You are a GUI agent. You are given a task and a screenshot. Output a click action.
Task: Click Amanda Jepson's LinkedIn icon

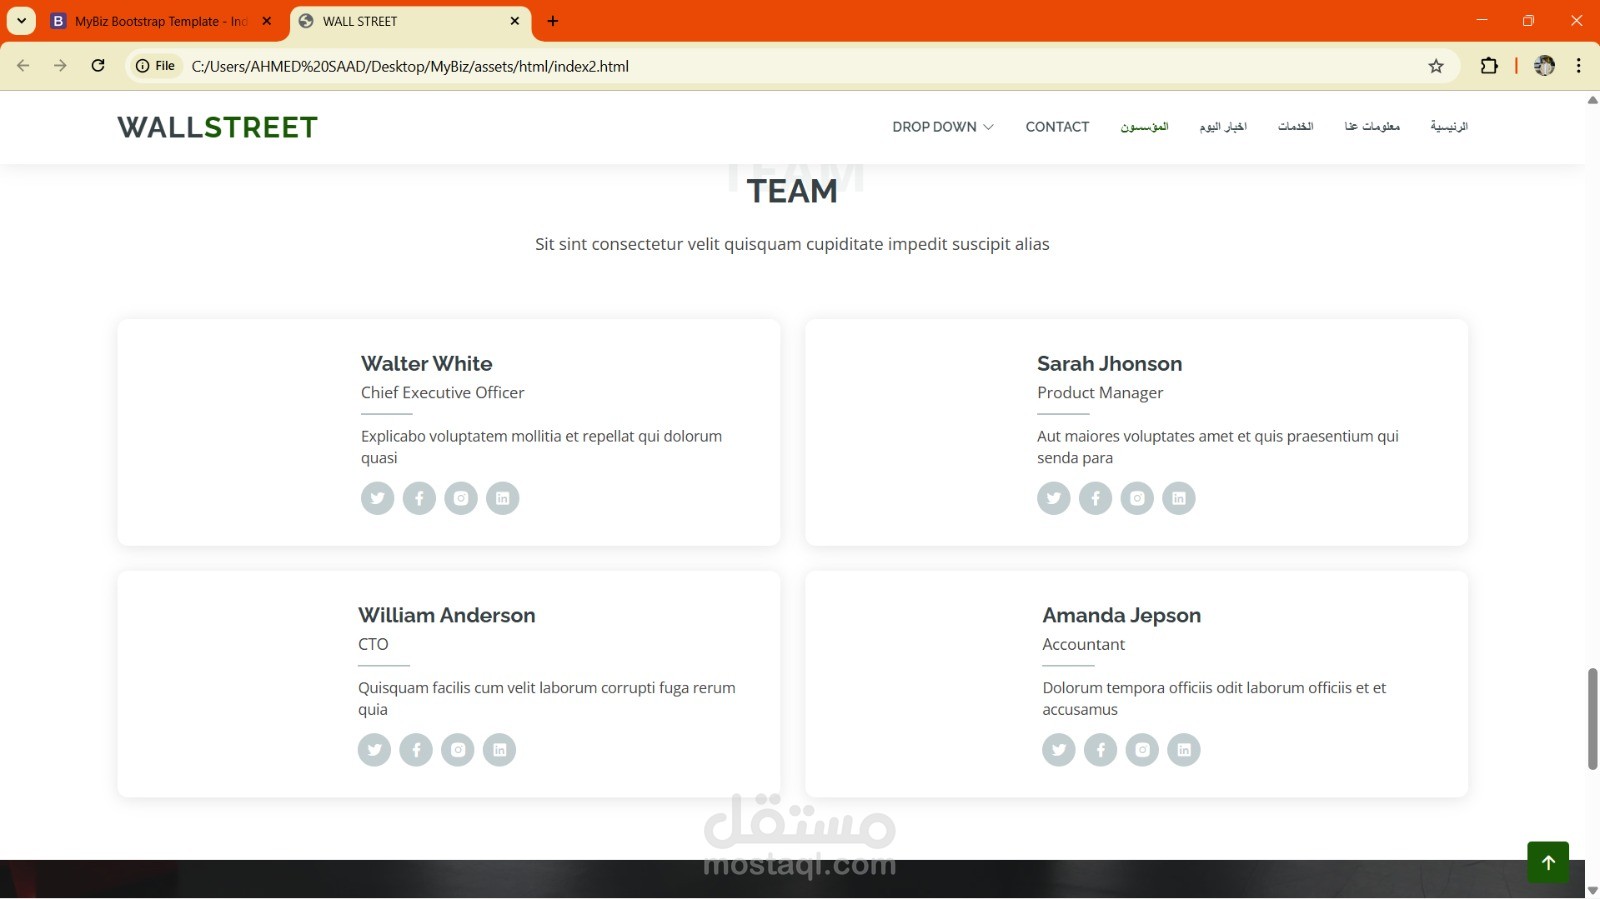point(1184,750)
